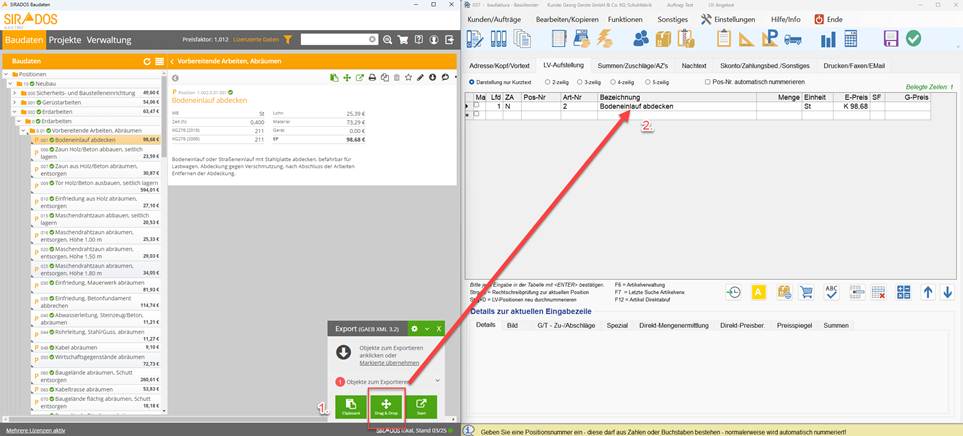Open the Direkt-Mengenermittlung details tab

click(674, 325)
